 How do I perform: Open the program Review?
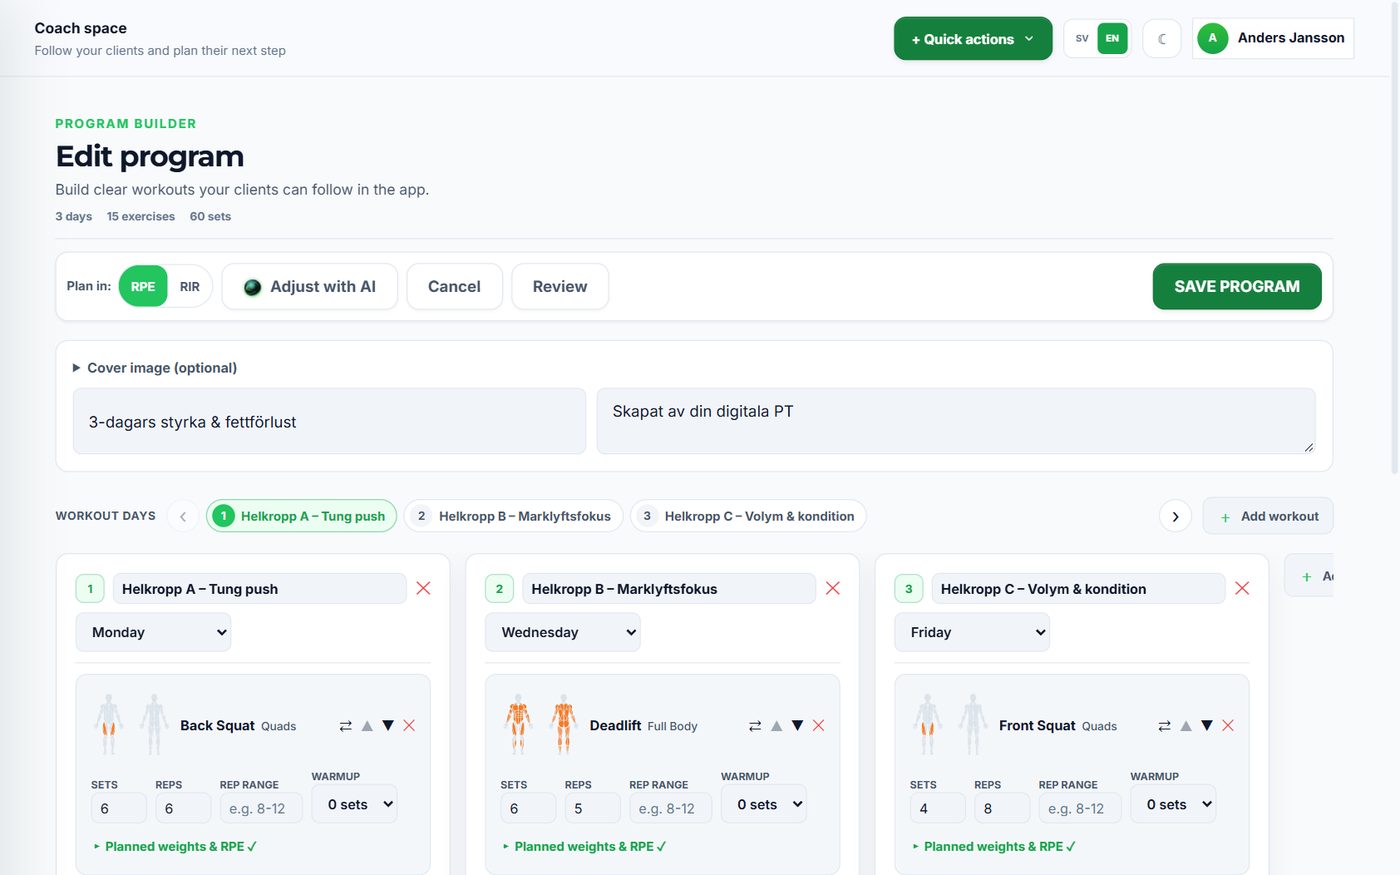click(x=560, y=286)
